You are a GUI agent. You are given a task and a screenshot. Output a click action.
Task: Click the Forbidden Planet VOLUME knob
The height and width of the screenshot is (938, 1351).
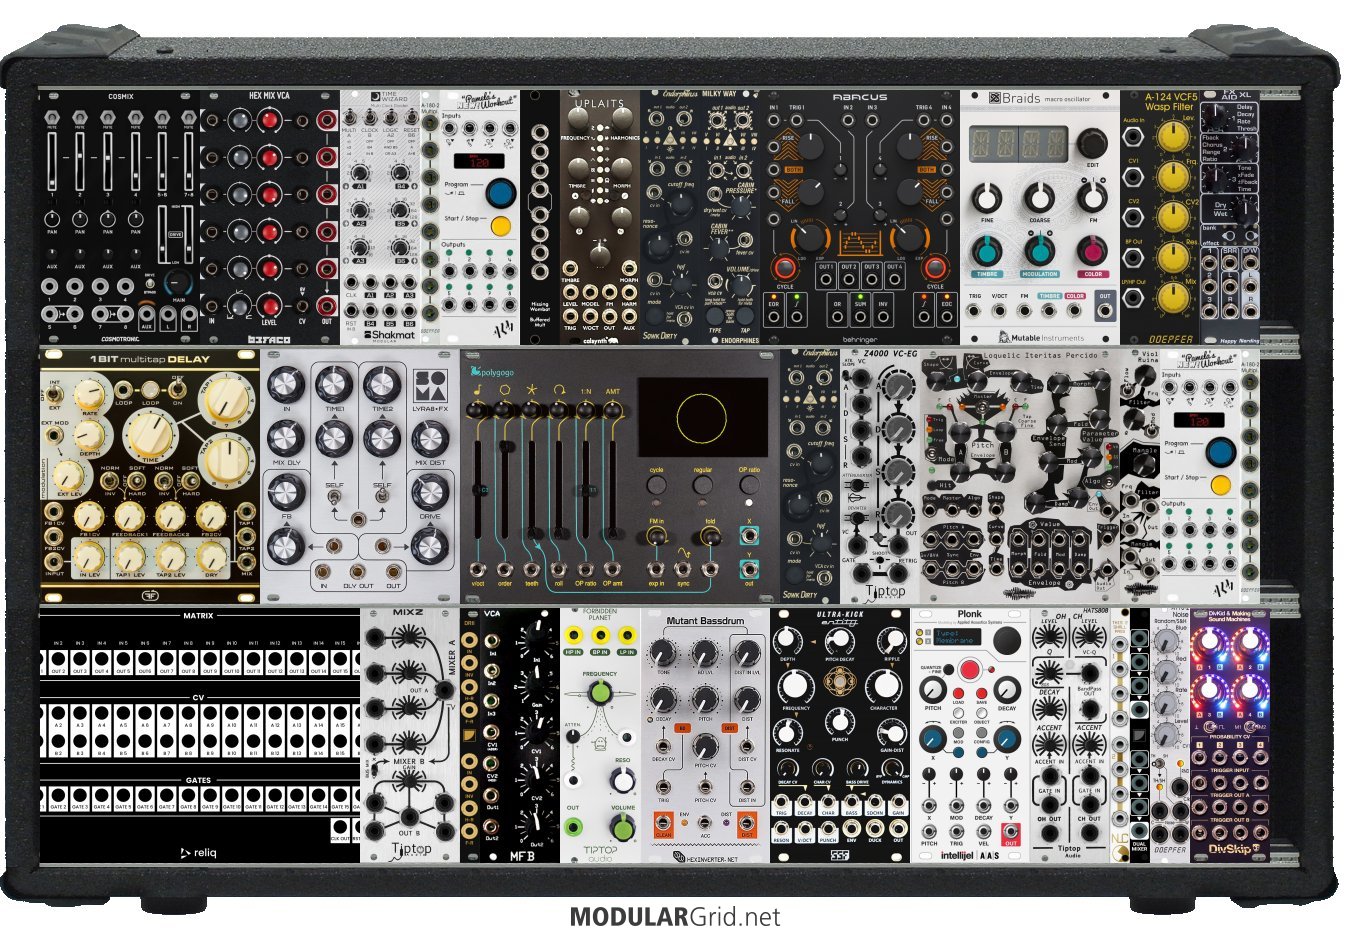tap(623, 828)
